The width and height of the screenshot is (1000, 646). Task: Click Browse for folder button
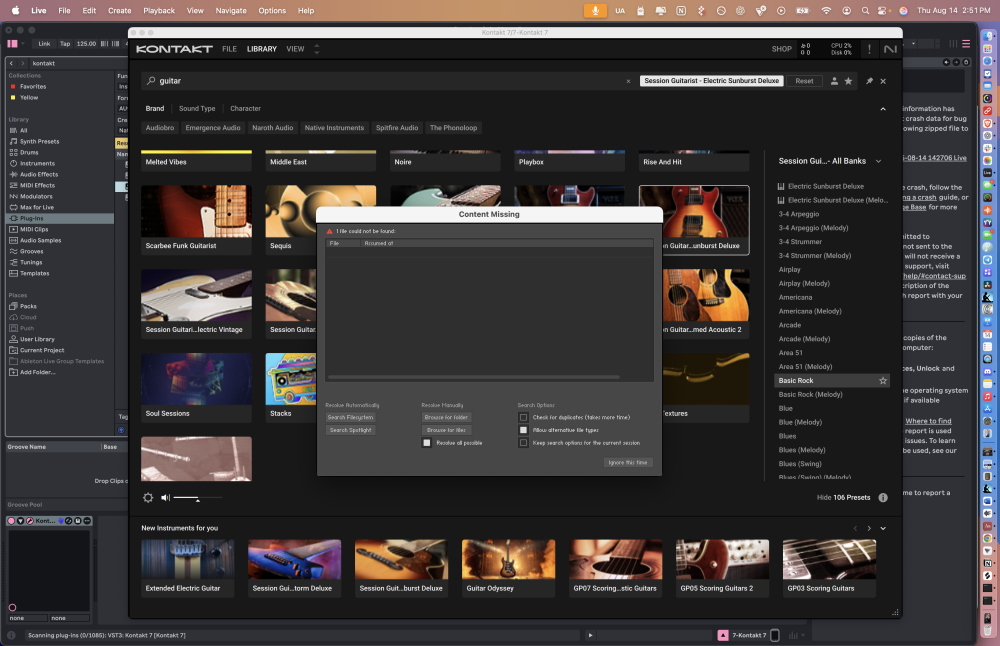coord(446,418)
